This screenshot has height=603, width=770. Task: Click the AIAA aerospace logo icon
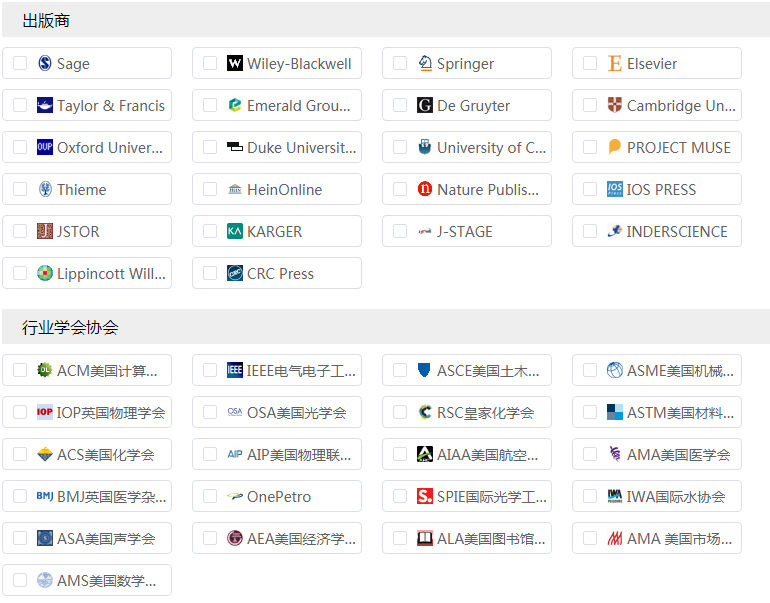425,454
